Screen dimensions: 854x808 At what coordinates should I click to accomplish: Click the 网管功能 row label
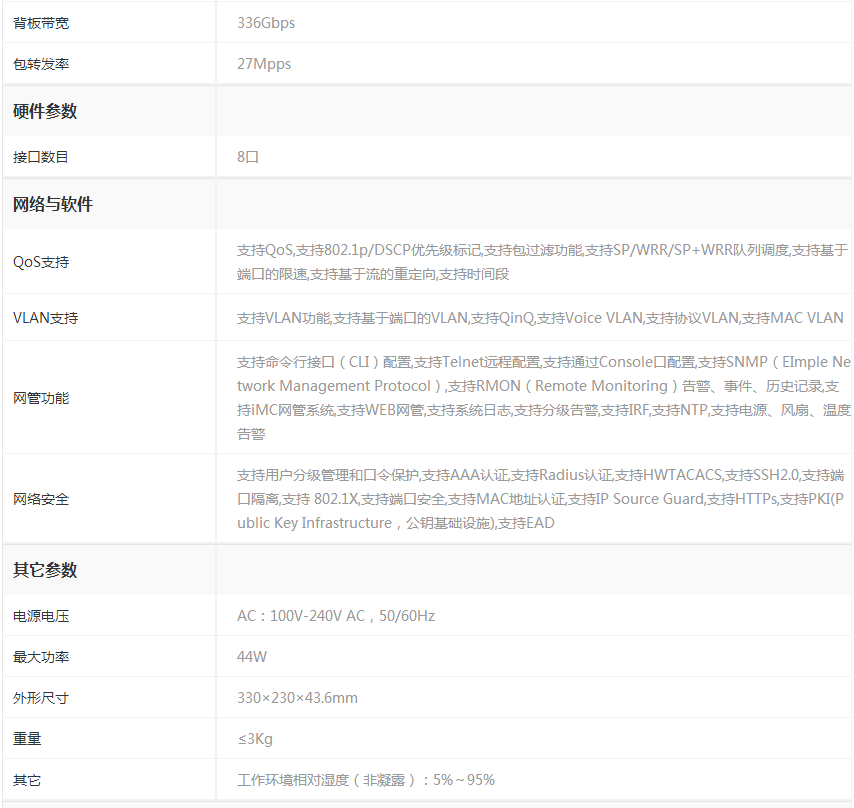pyautogui.click(x=41, y=398)
